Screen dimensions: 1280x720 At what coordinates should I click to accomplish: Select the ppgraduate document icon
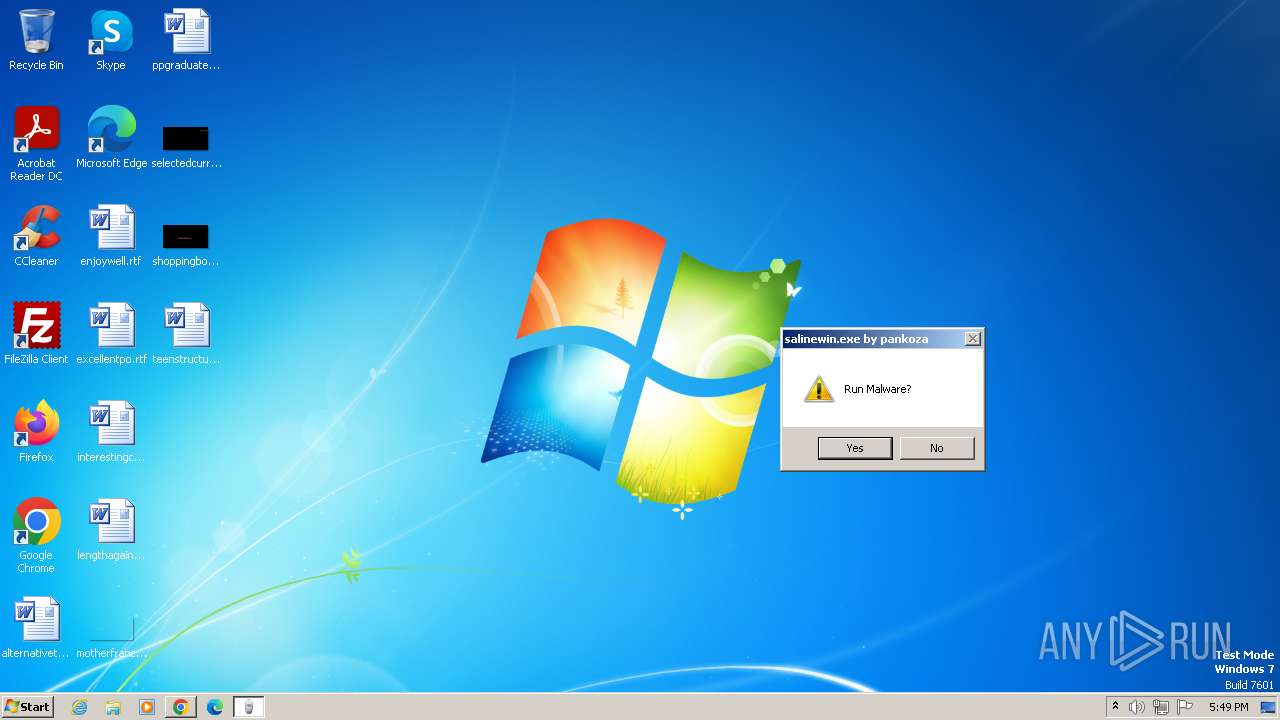186,41
